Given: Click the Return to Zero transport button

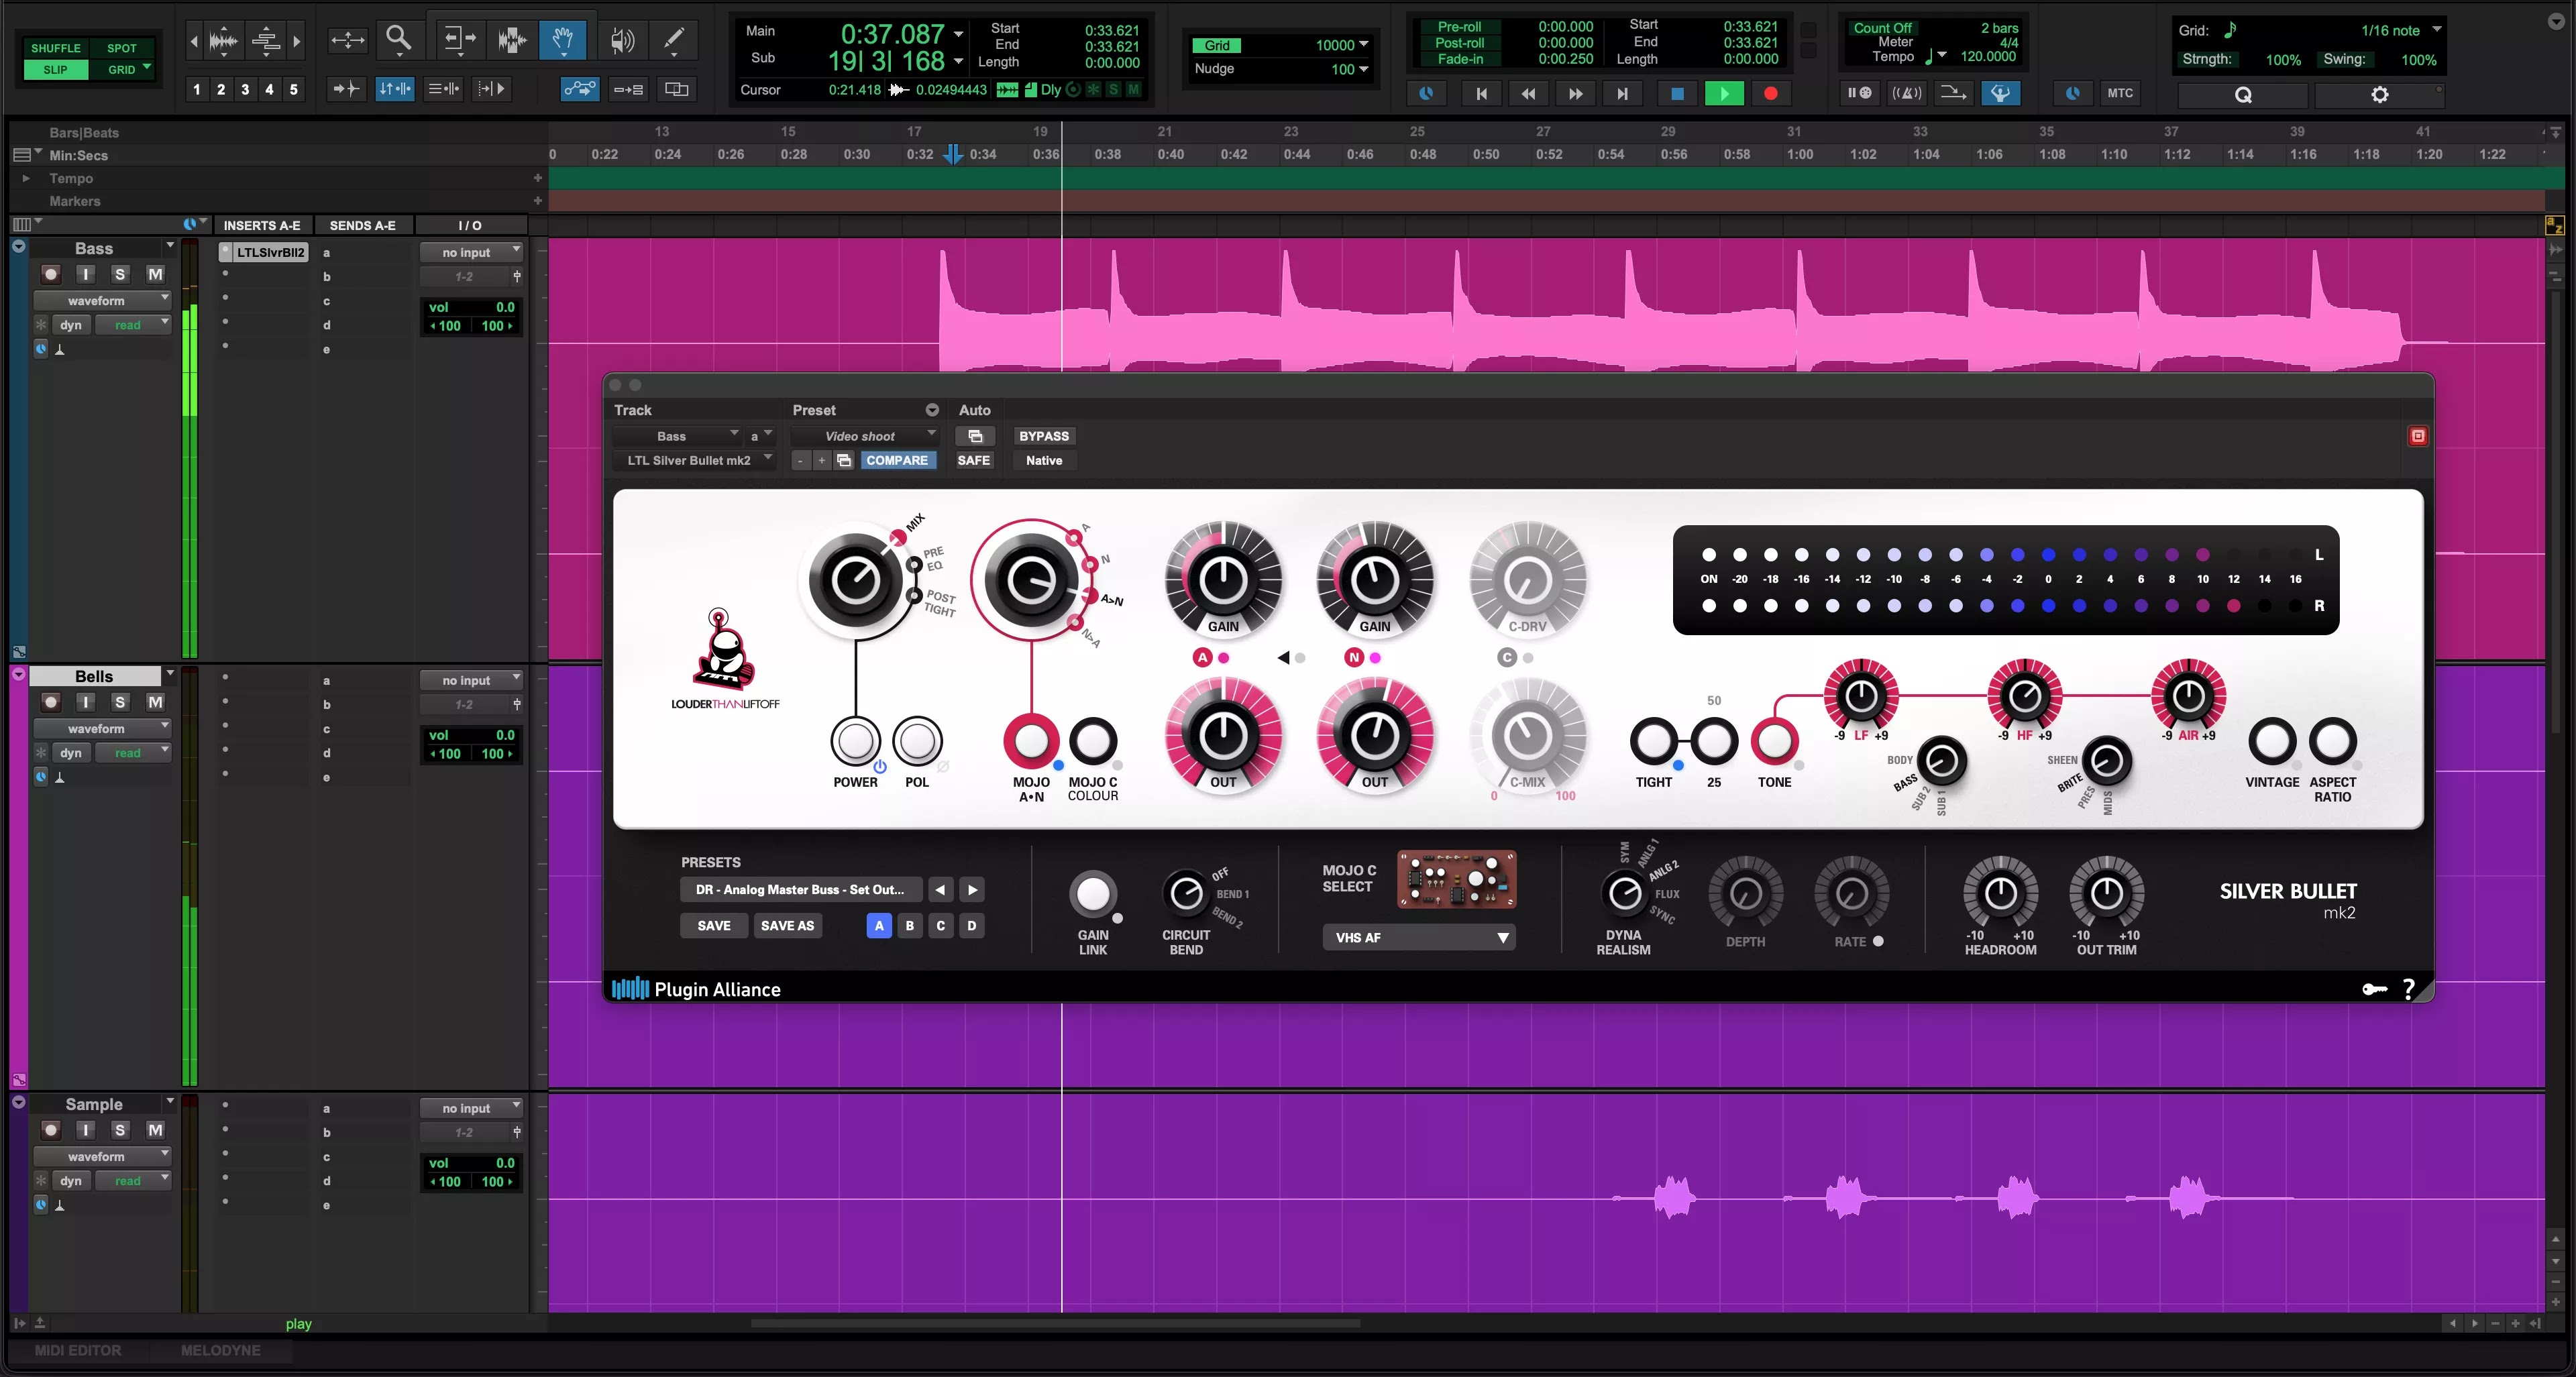Looking at the screenshot, I should [x=1481, y=93].
